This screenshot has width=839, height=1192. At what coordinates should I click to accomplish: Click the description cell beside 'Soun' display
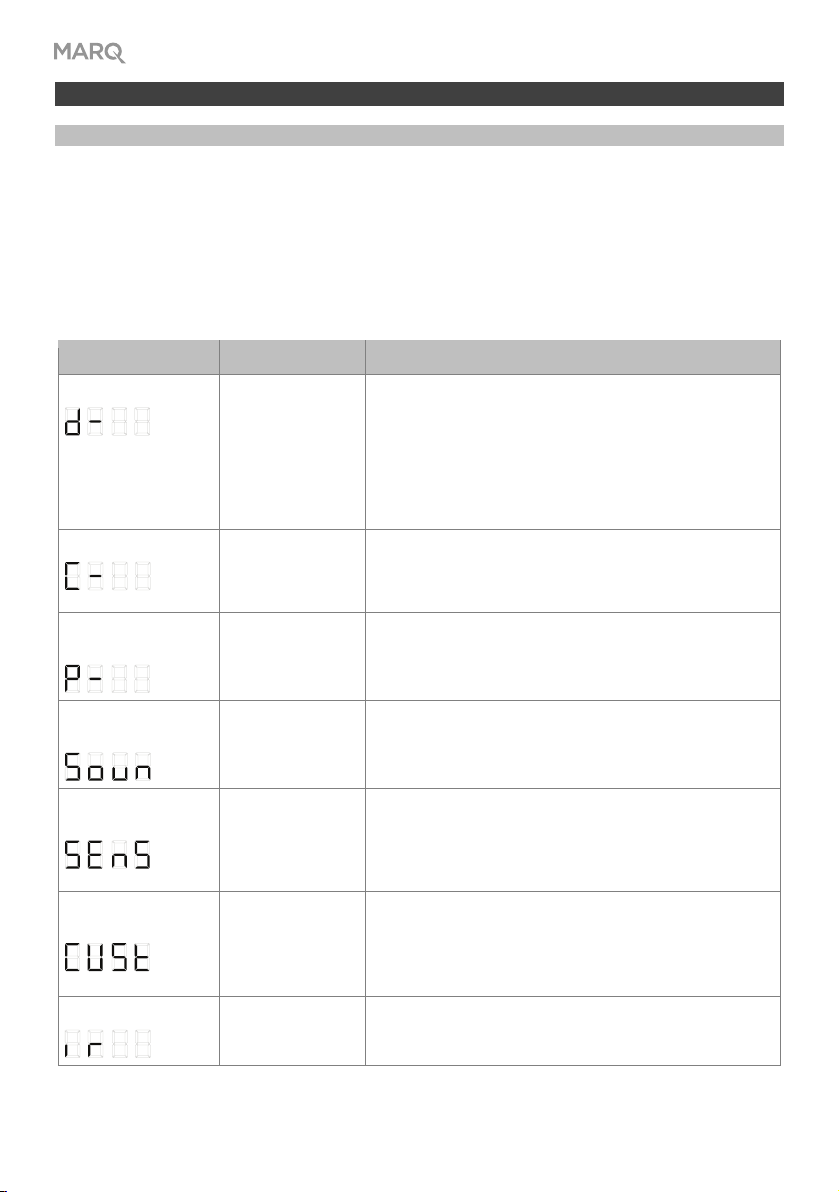(572, 744)
